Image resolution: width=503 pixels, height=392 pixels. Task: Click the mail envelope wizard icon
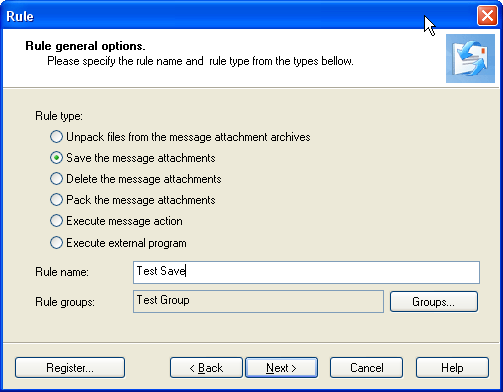[470, 58]
